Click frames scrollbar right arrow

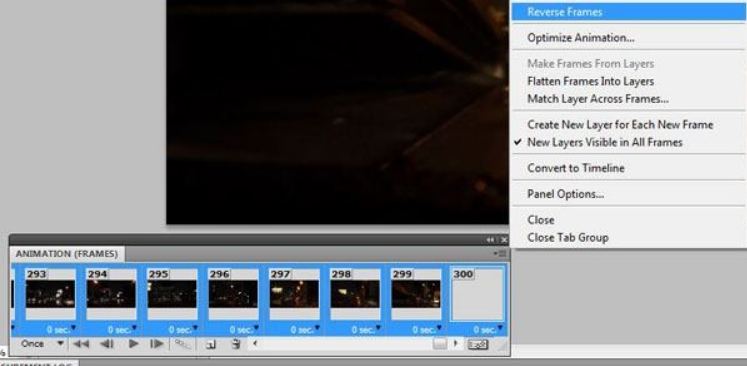point(456,344)
